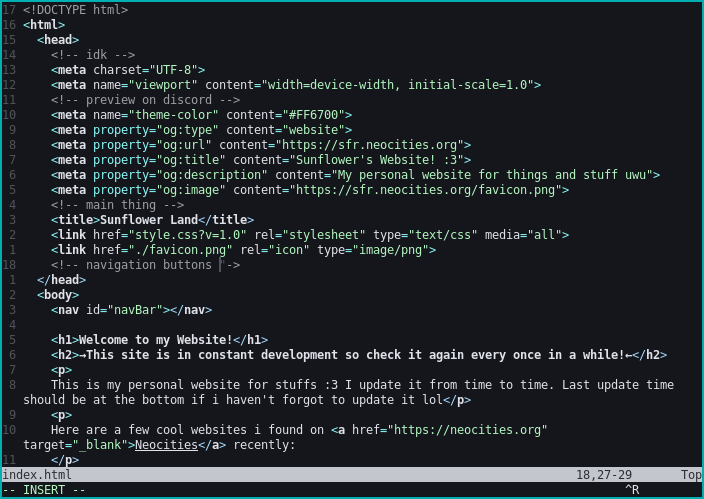Click the https://neocities.org href value
Image resolution: width=704 pixels, height=499 pixels.
tap(467, 430)
